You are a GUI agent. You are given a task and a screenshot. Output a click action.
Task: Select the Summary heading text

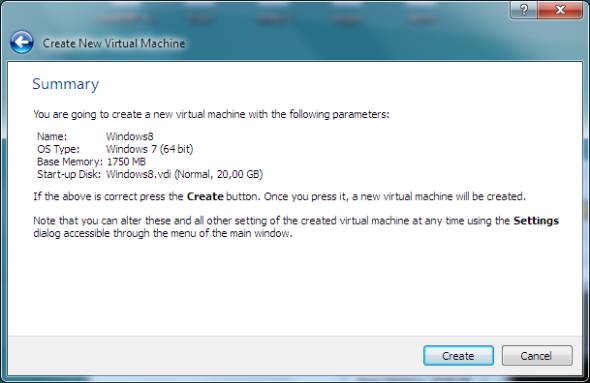point(65,84)
